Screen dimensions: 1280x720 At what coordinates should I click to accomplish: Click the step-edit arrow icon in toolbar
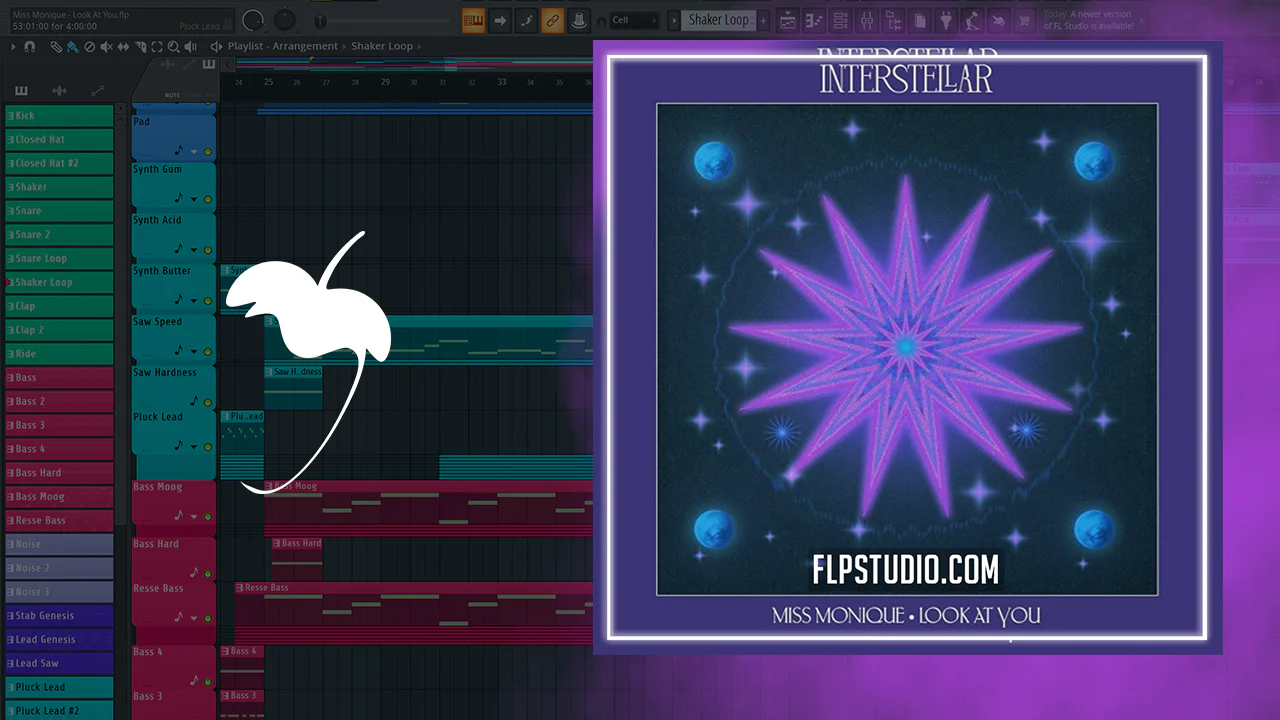(500, 20)
